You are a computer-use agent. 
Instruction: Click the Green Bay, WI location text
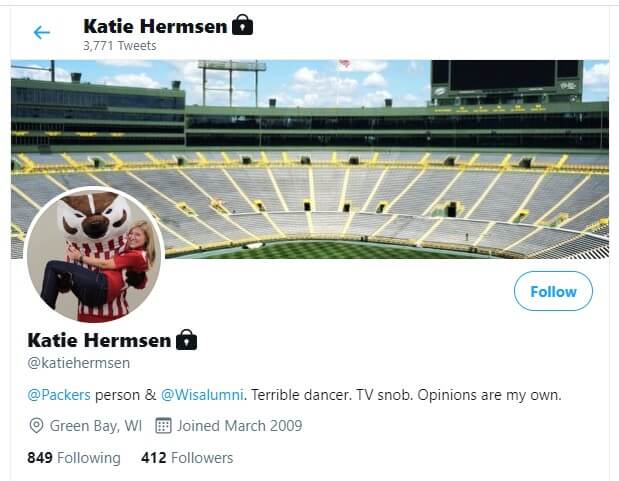pos(96,426)
